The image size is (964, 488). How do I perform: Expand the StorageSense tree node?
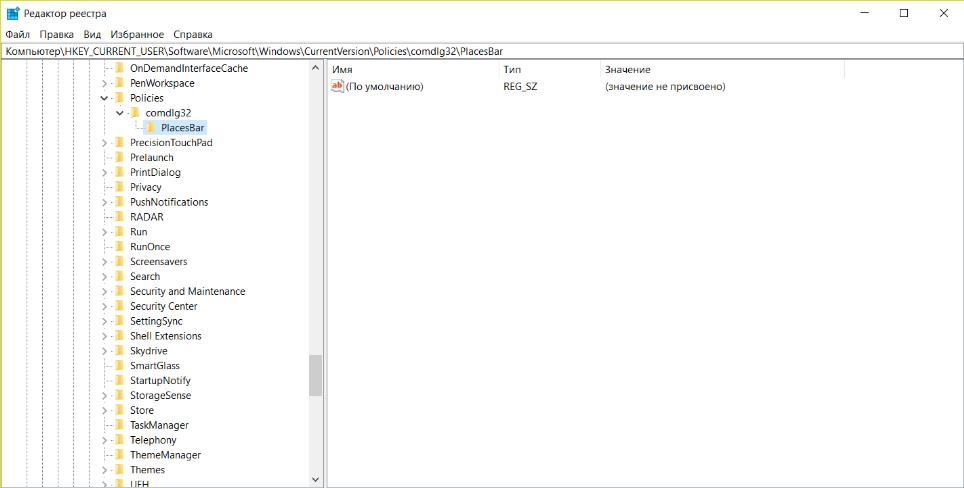(104, 396)
